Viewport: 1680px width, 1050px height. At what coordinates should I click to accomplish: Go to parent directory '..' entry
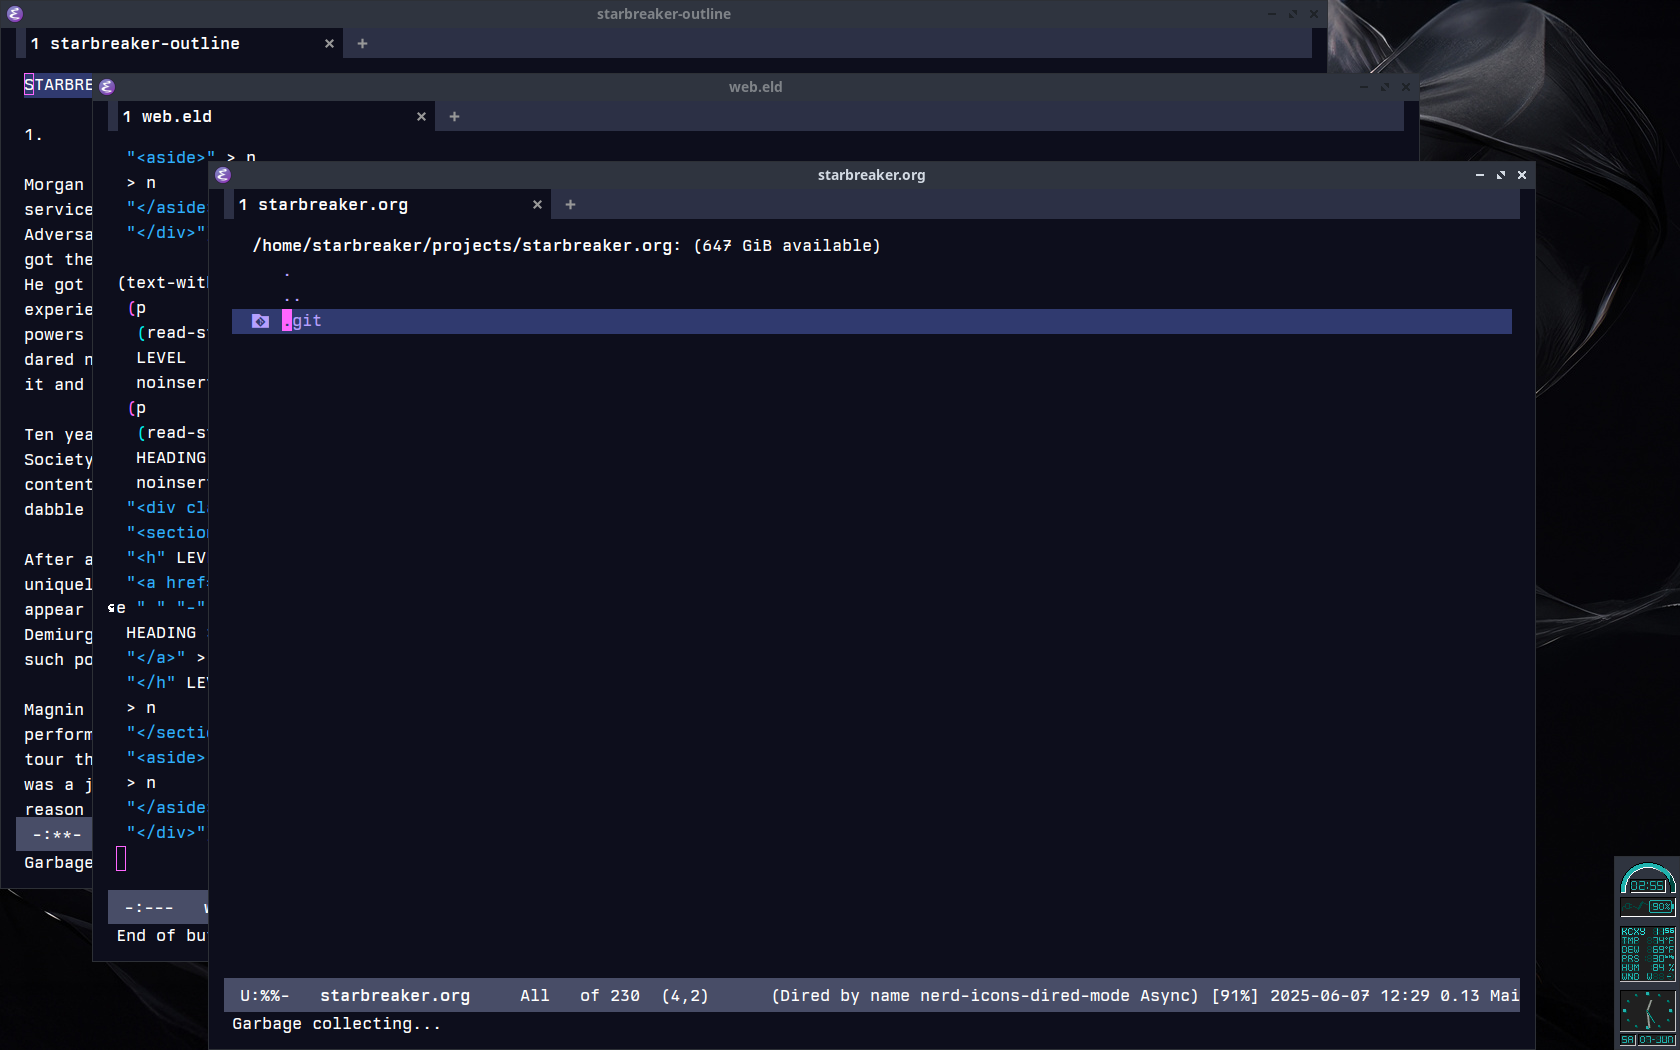291,297
